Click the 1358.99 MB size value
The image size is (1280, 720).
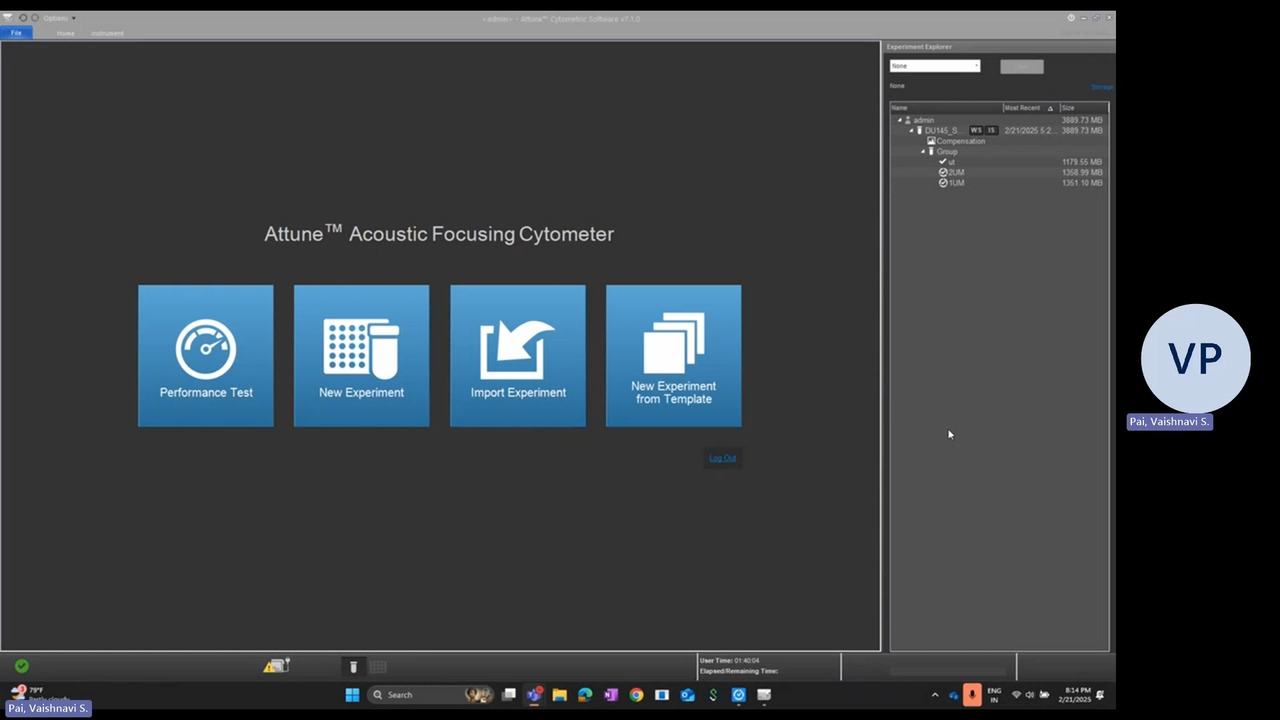pos(1082,173)
